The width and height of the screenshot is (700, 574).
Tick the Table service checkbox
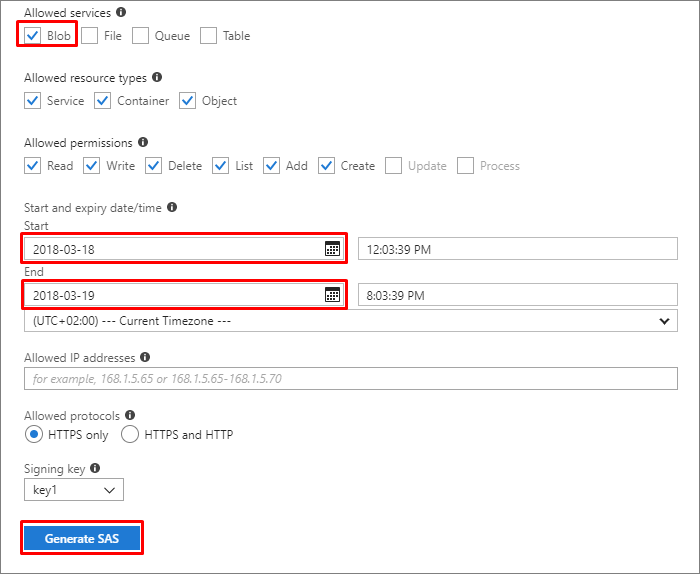pos(208,35)
